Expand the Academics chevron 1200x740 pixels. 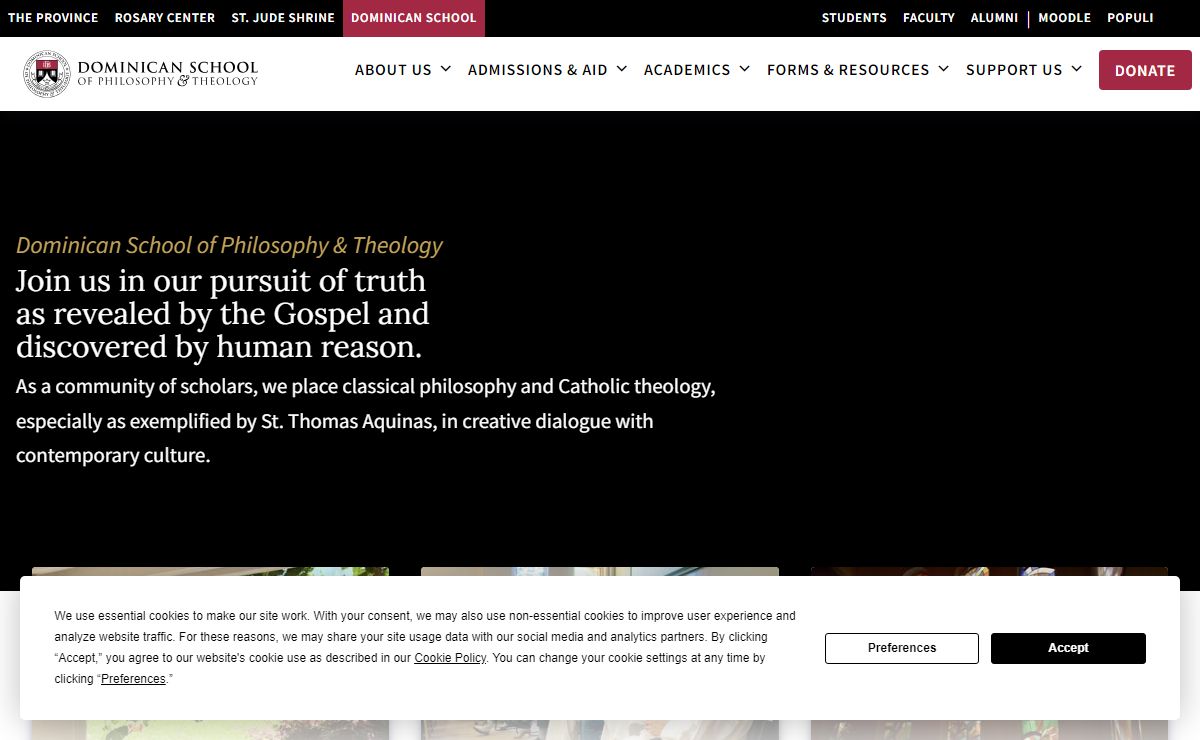click(745, 69)
